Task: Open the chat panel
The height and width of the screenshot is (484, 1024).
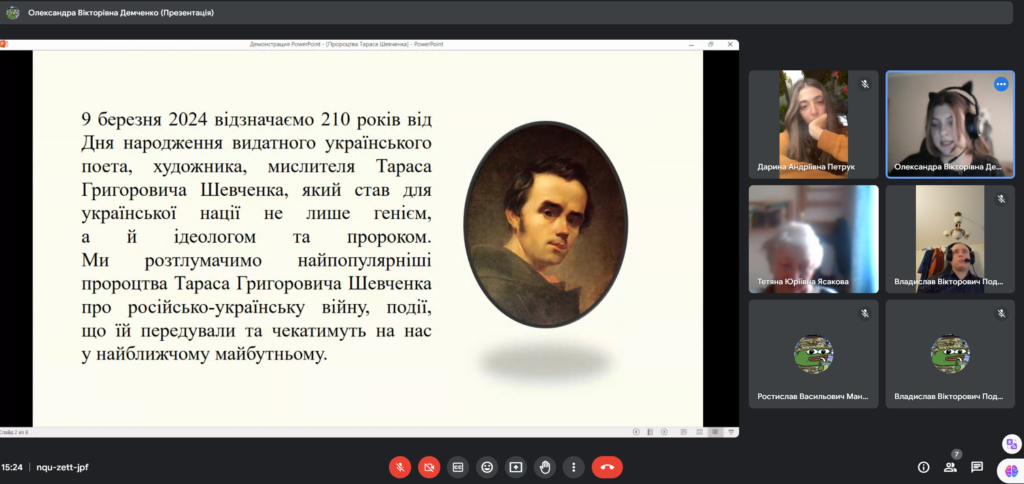Action: 977,467
